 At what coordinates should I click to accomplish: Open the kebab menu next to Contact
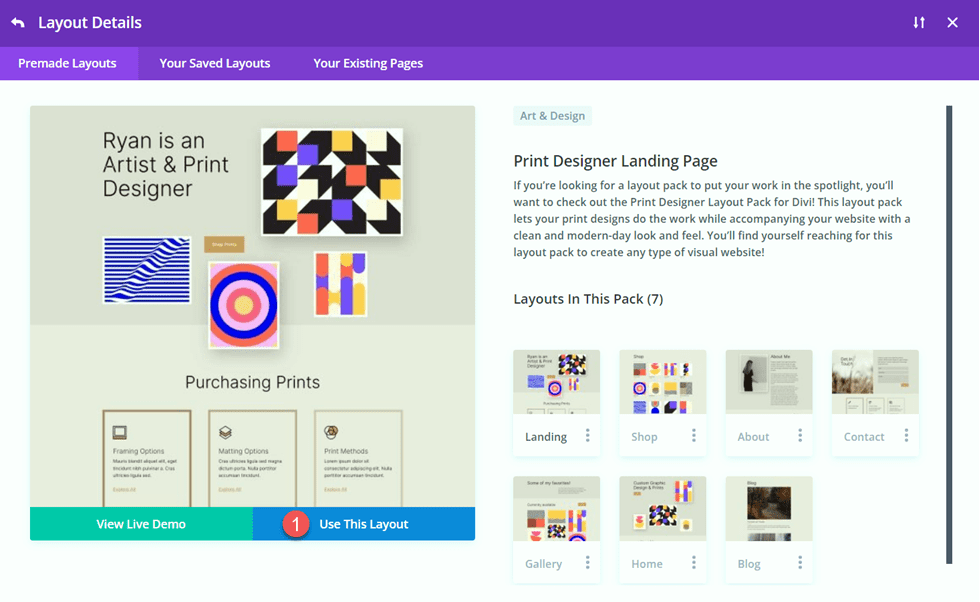905,436
